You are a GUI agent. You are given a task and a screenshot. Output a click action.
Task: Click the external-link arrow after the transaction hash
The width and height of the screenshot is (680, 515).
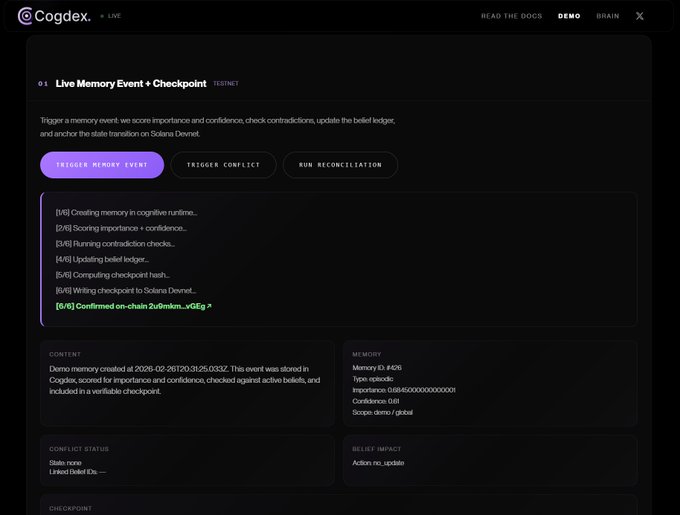tap(209, 306)
